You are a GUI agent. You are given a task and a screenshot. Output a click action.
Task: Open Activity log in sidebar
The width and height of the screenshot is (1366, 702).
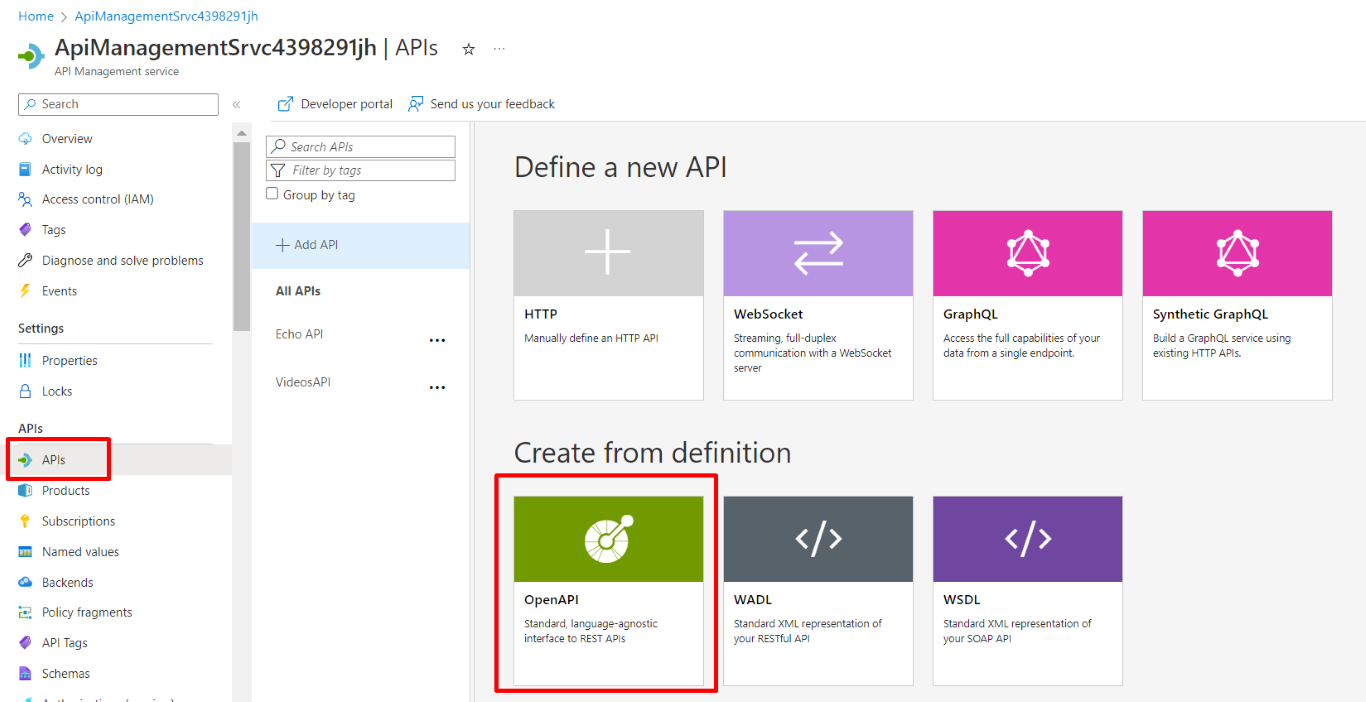click(x=72, y=169)
